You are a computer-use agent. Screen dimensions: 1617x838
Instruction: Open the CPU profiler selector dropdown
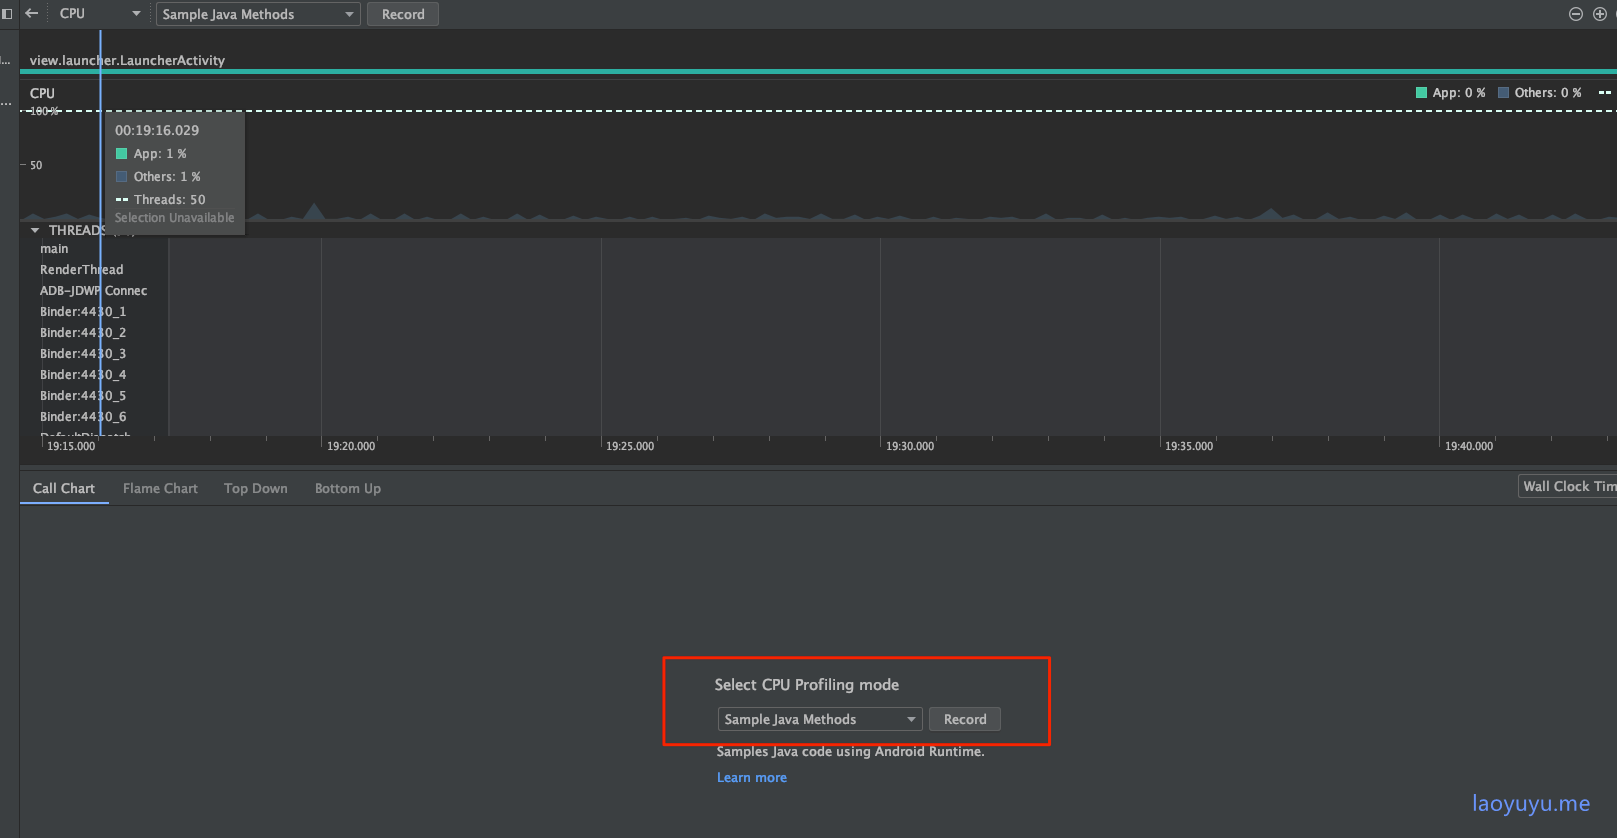point(100,14)
